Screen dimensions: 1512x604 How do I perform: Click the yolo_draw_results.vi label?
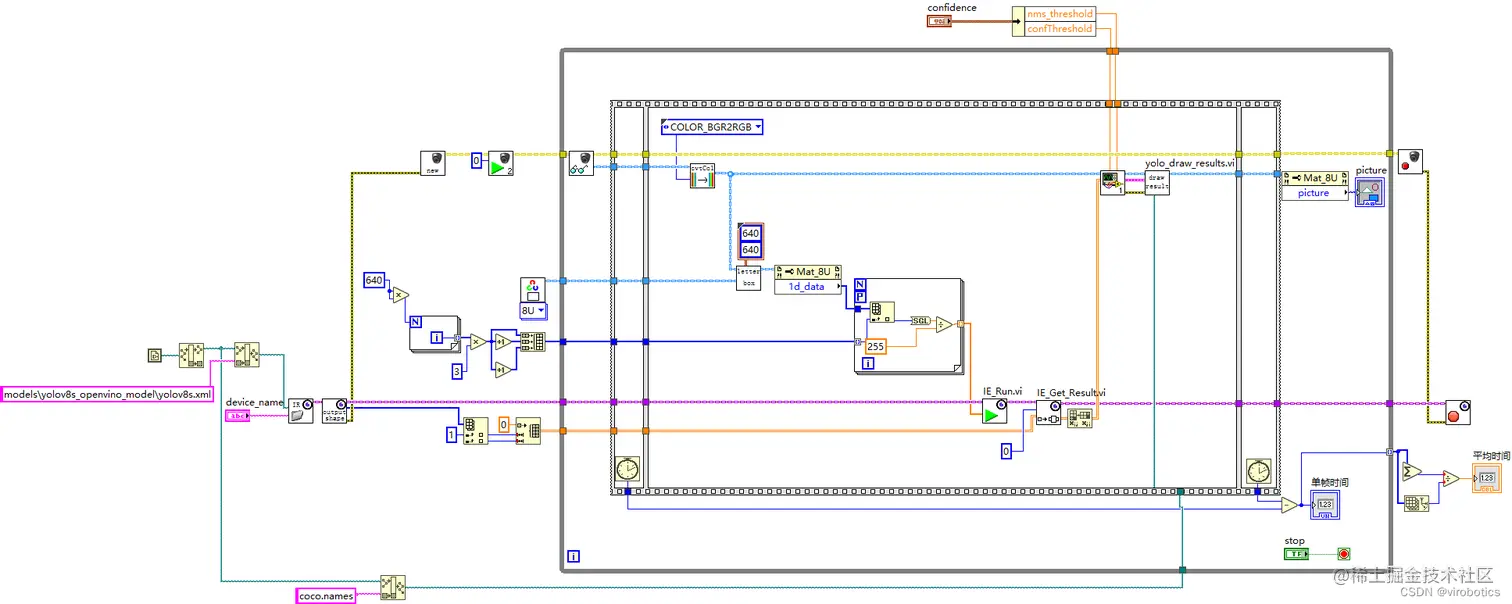click(1190, 162)
